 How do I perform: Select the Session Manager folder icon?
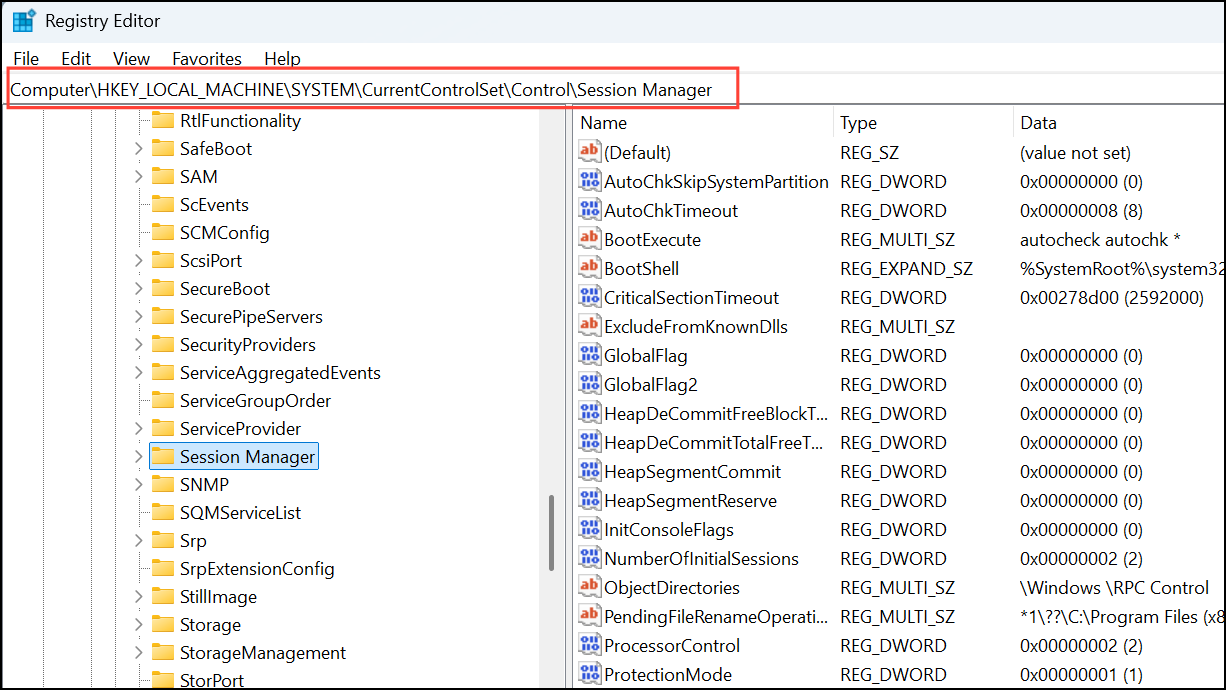163,456
